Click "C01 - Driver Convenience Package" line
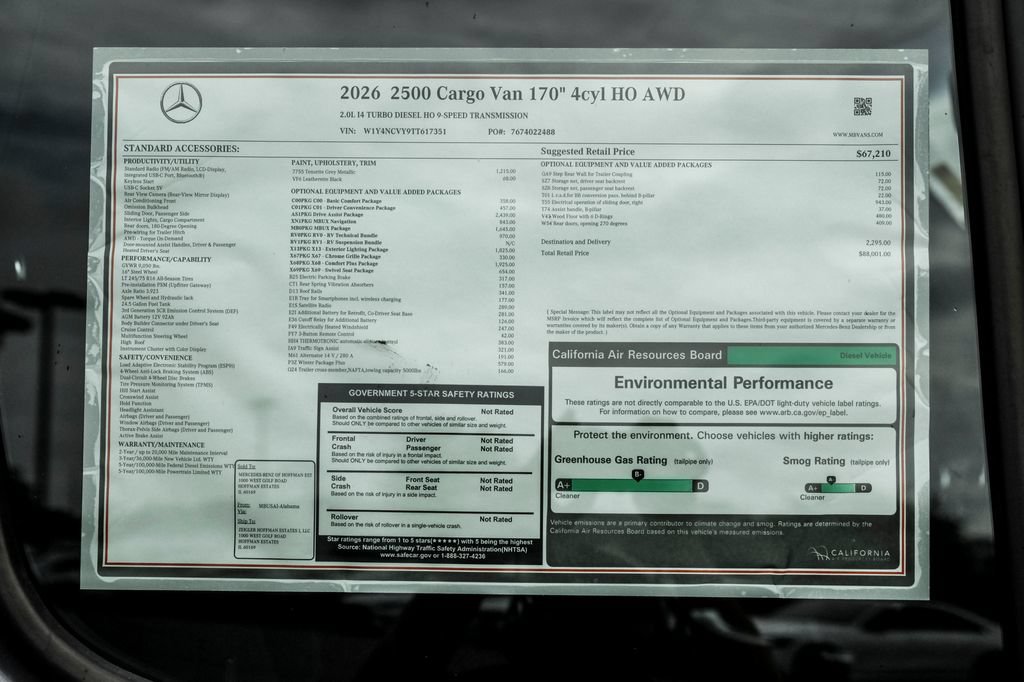 coord(343,208)
